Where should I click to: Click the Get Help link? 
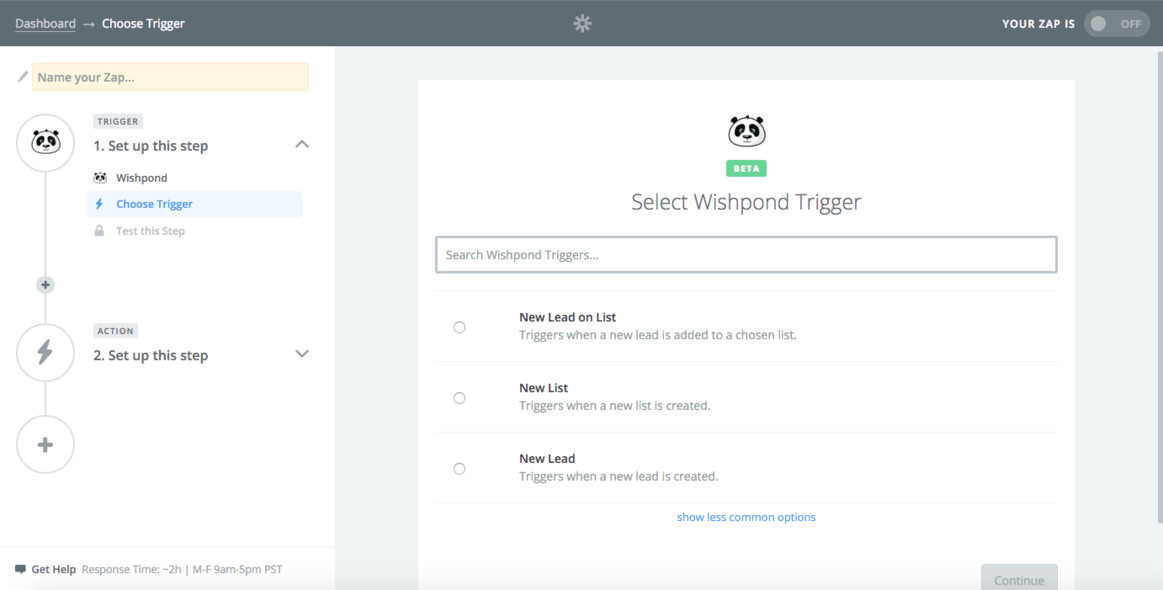pos(53,570)
